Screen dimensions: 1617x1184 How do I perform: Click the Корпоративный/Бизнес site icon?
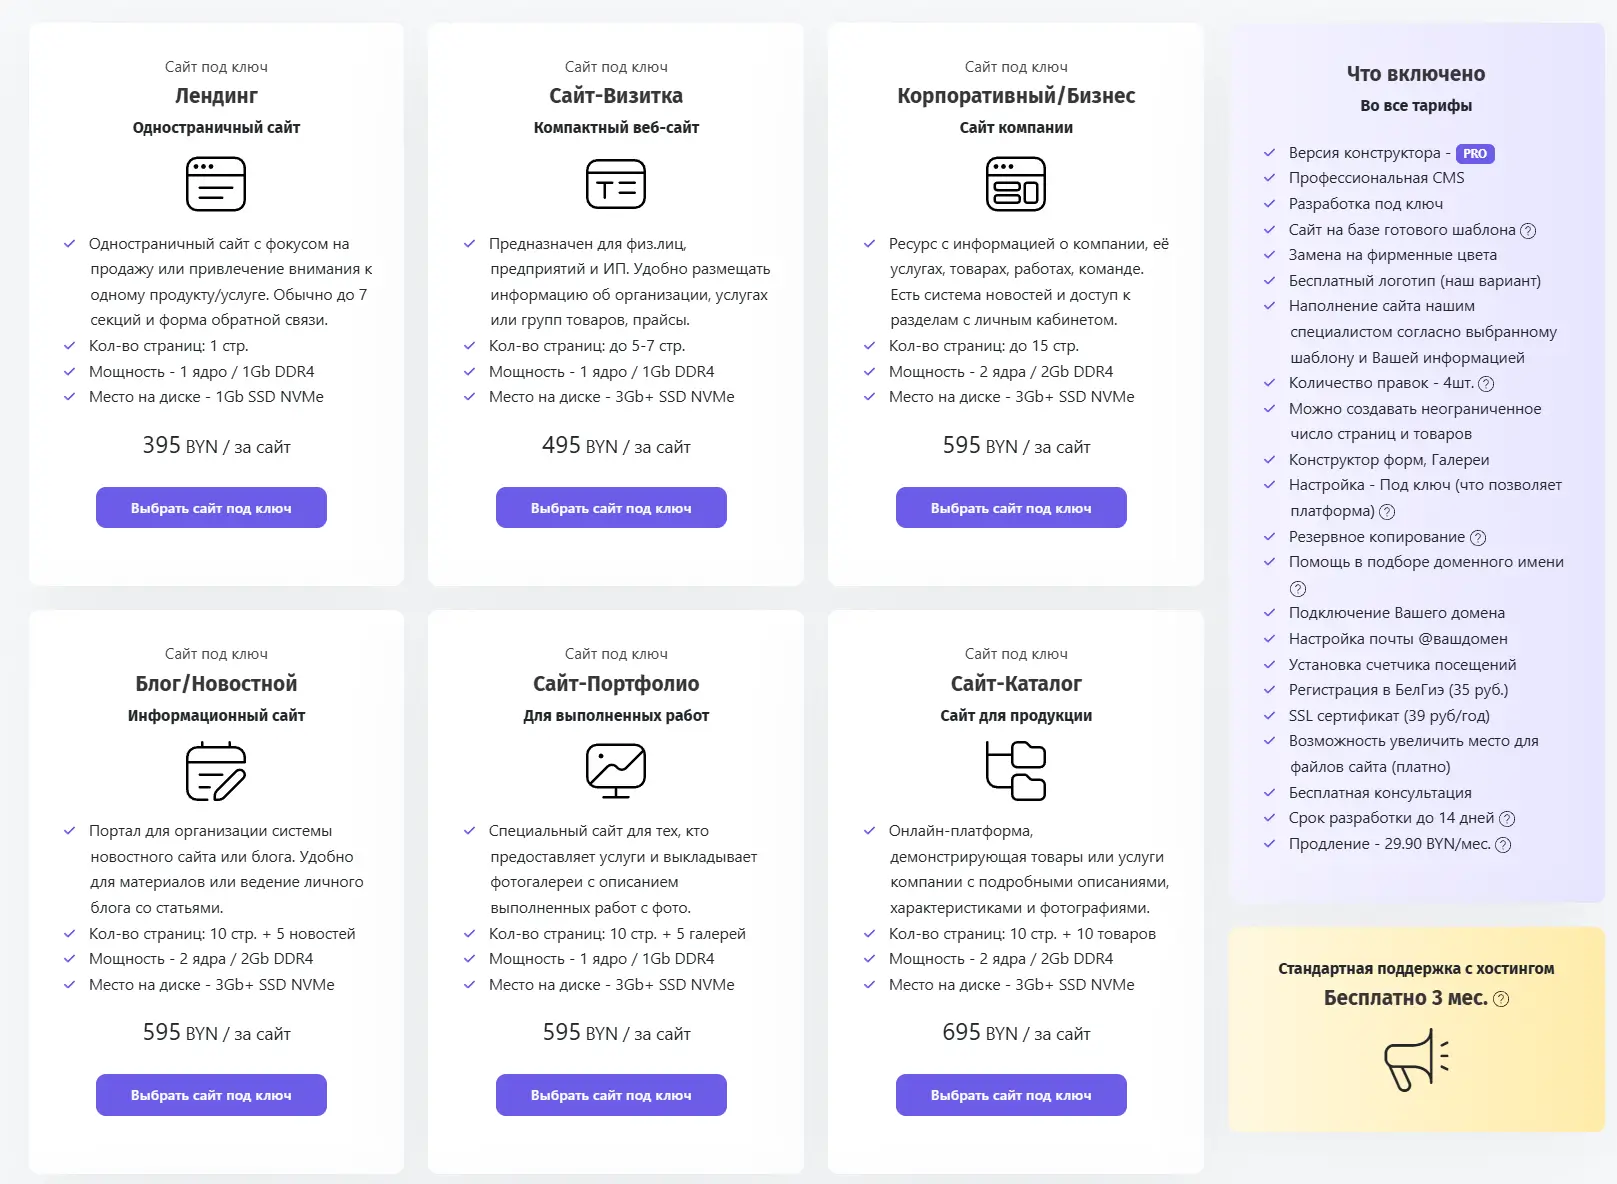point(1016,184)
